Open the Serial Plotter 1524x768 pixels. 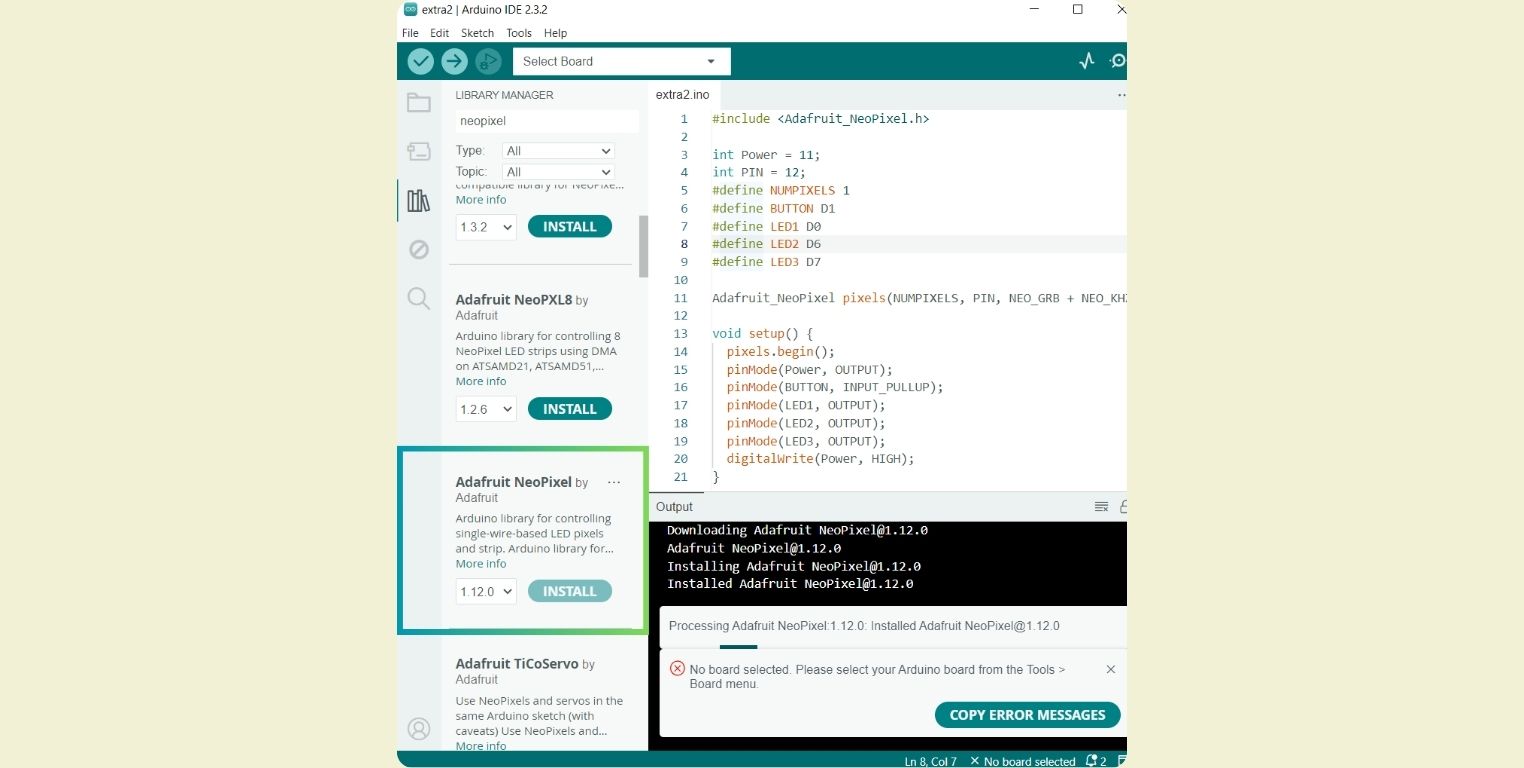pyautogui.click(x=1087, y=61)
